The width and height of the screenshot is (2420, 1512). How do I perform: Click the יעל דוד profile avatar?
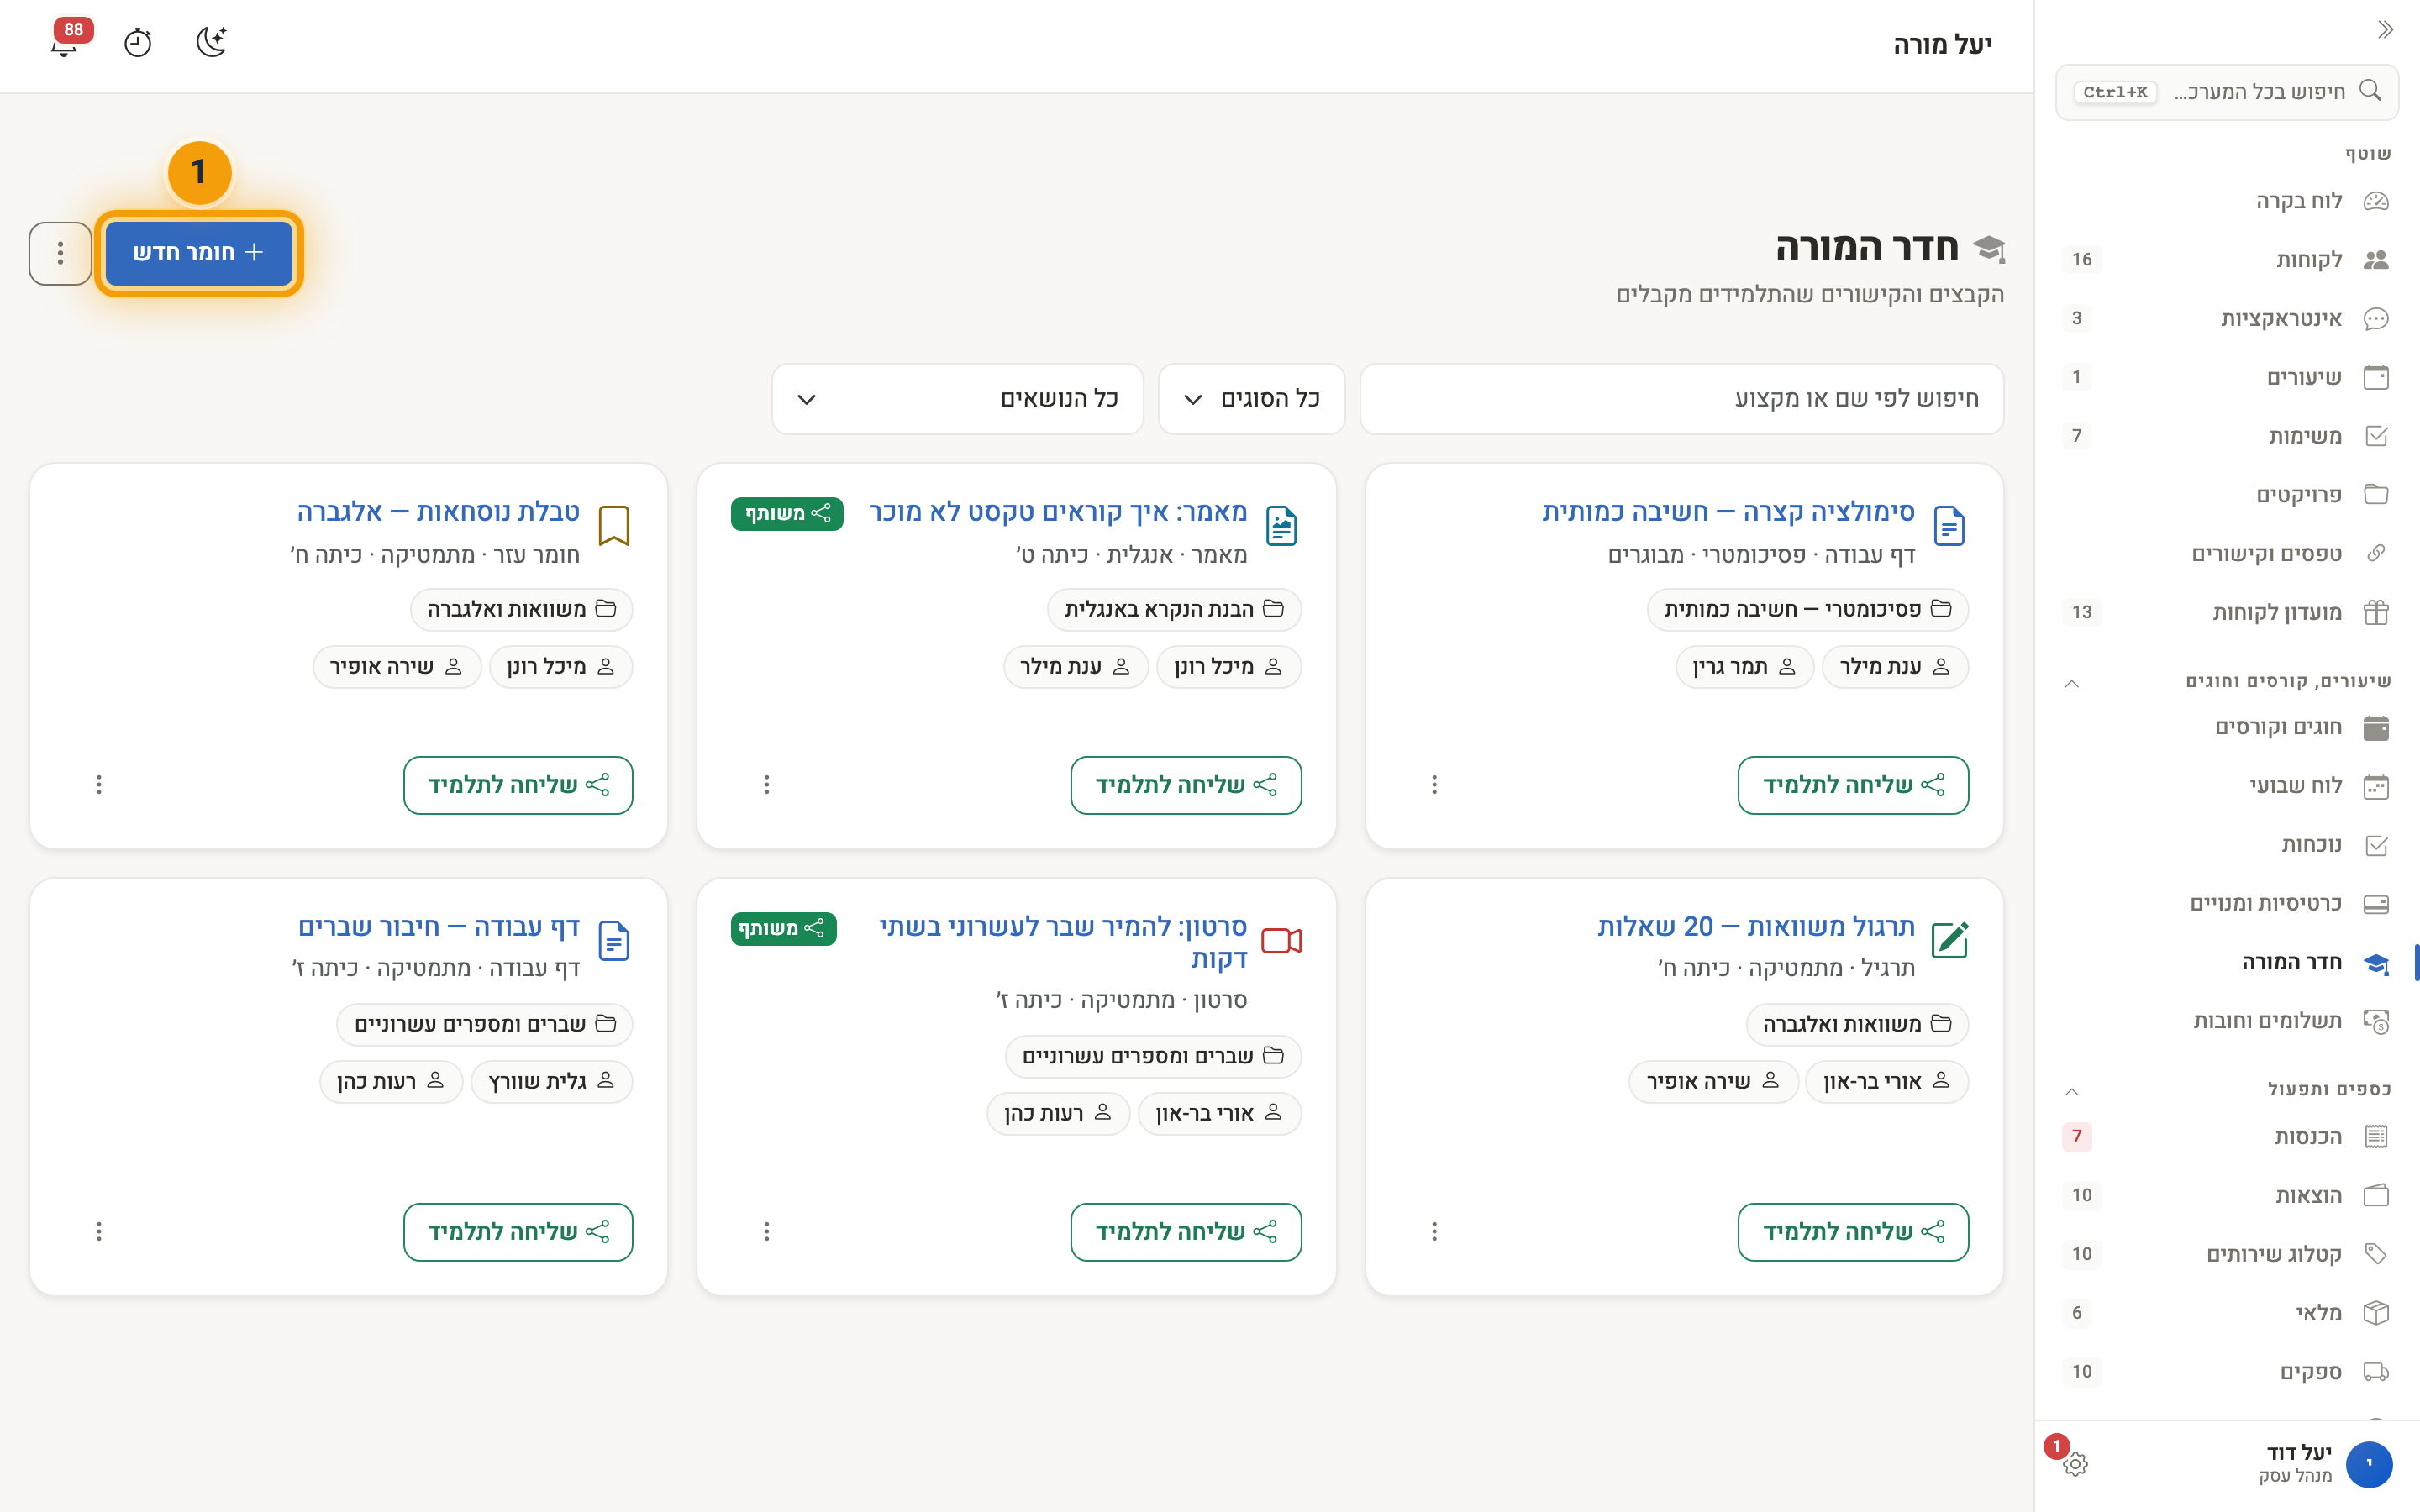tap(2369, 1464)
